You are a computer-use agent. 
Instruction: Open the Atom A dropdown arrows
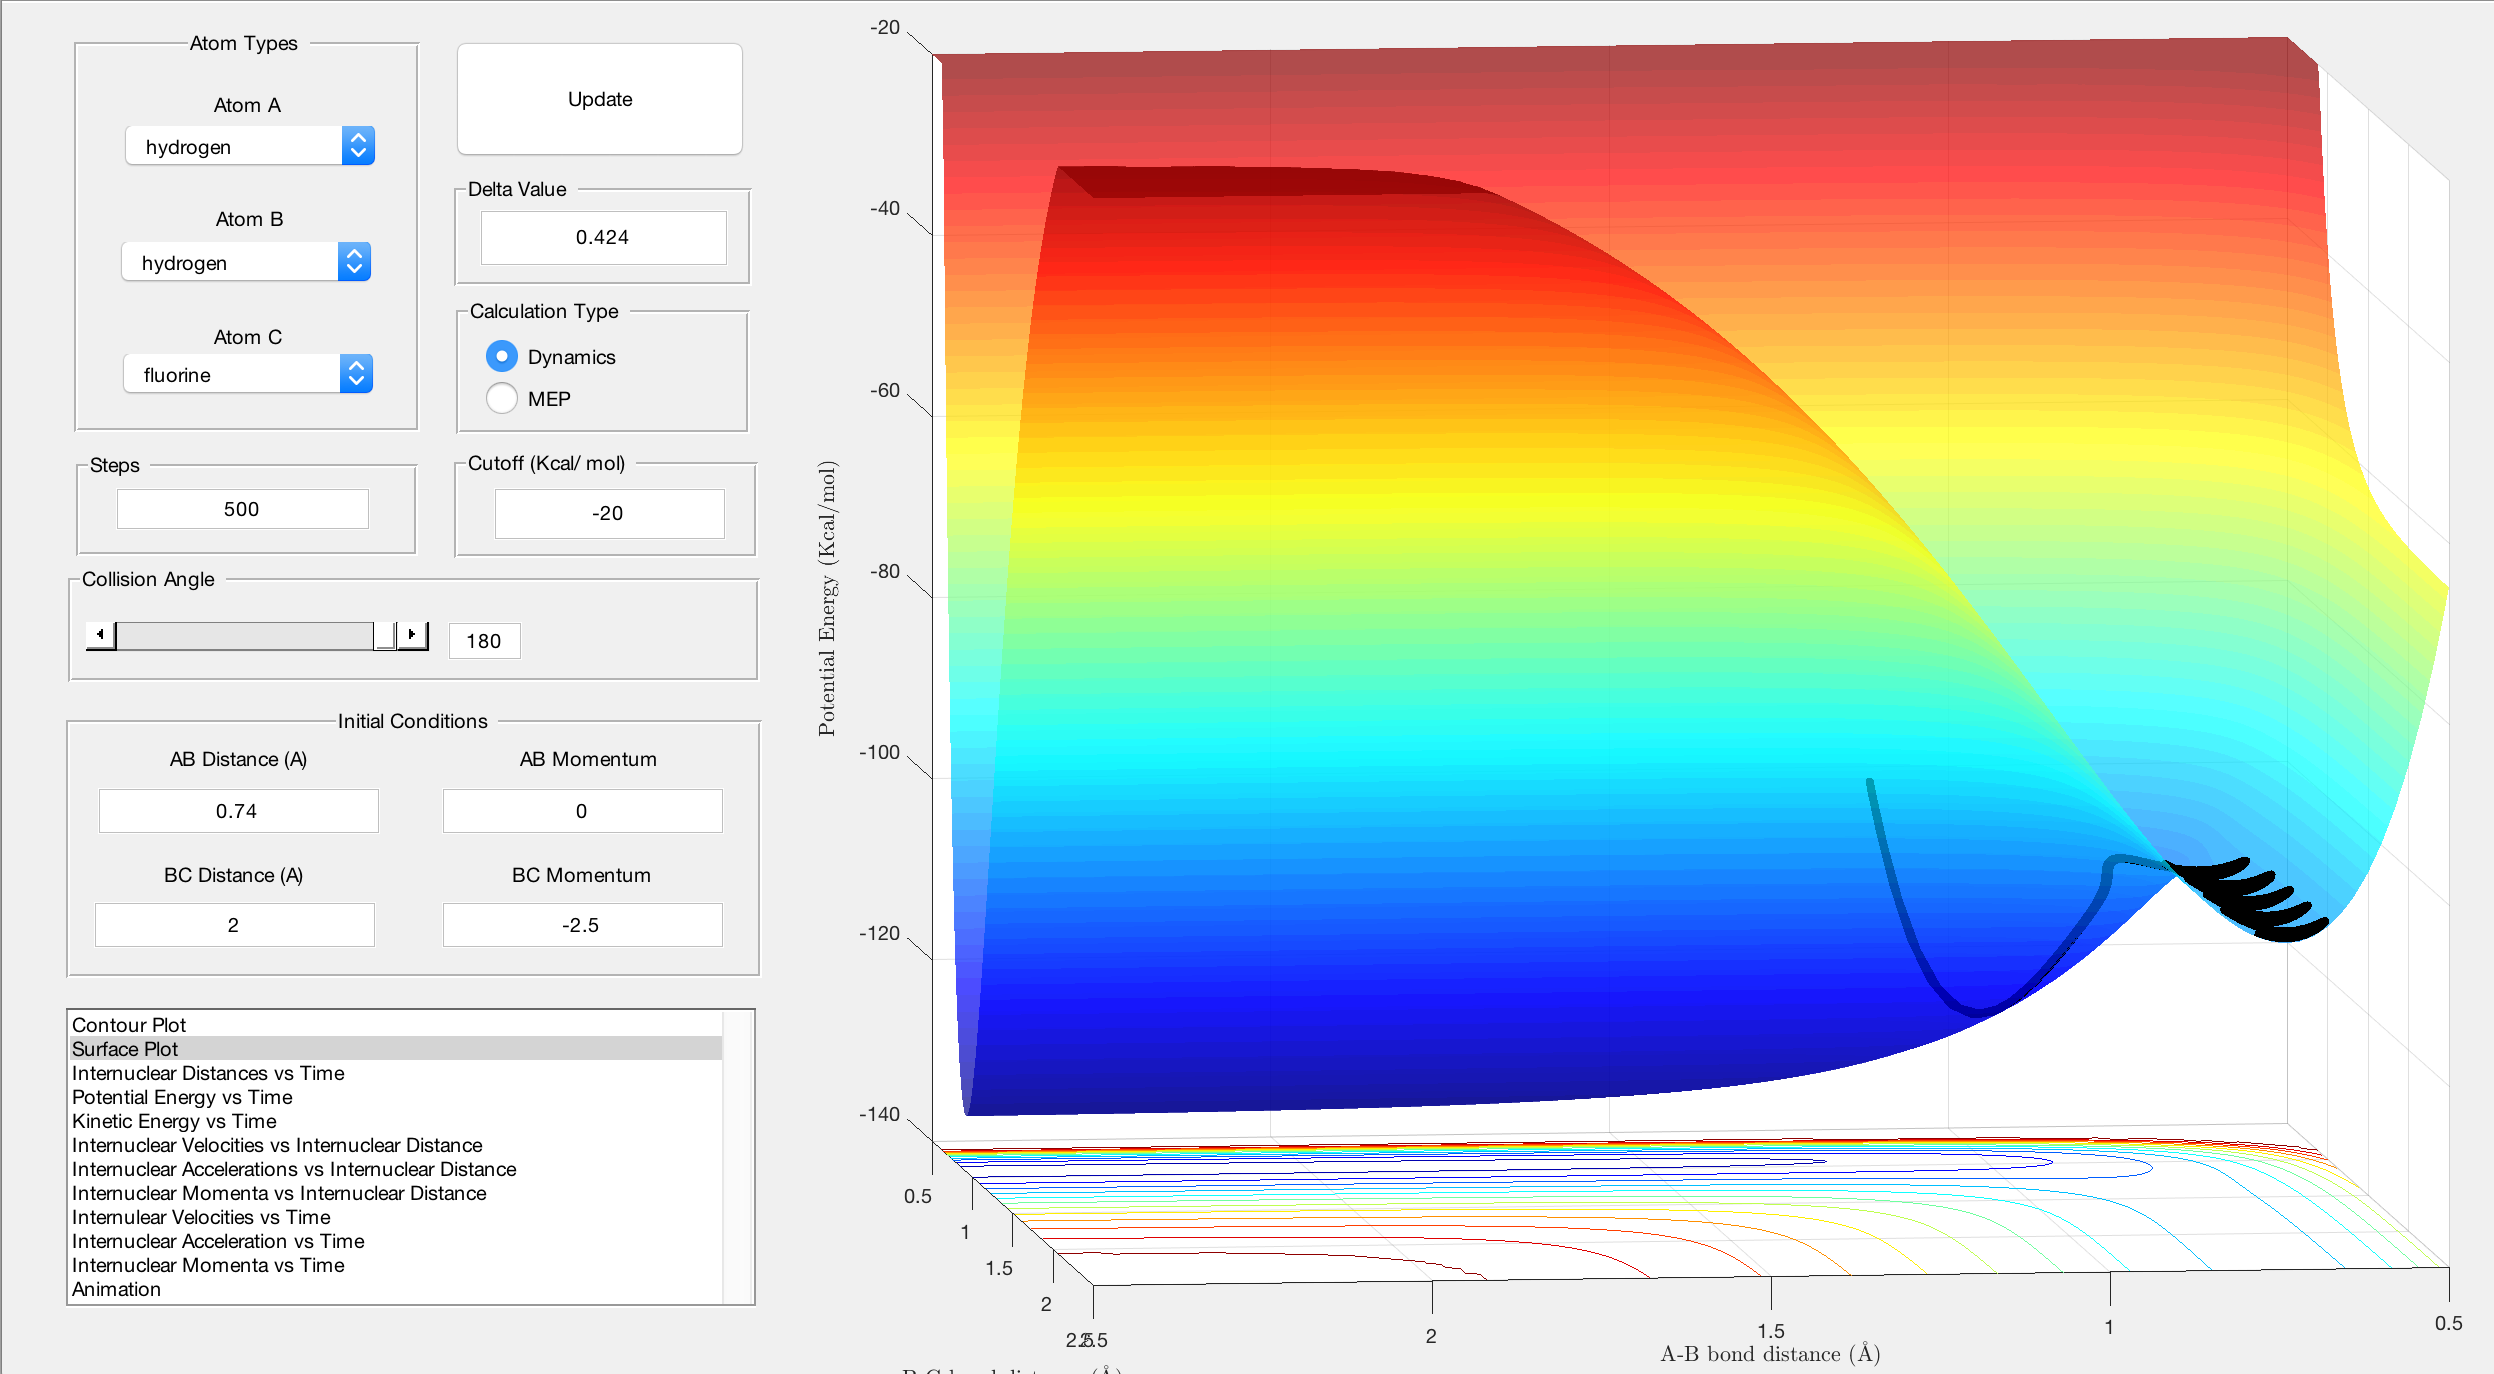[358, 146]
